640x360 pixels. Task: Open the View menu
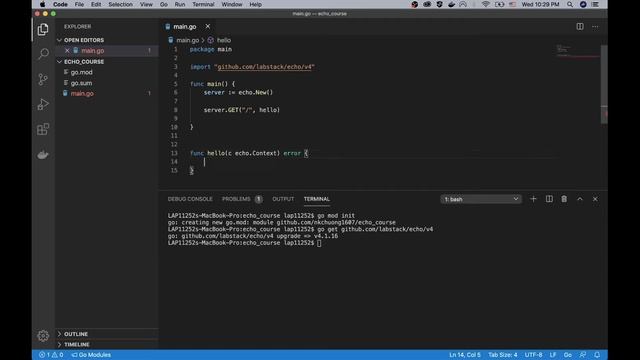click(146, 4)
